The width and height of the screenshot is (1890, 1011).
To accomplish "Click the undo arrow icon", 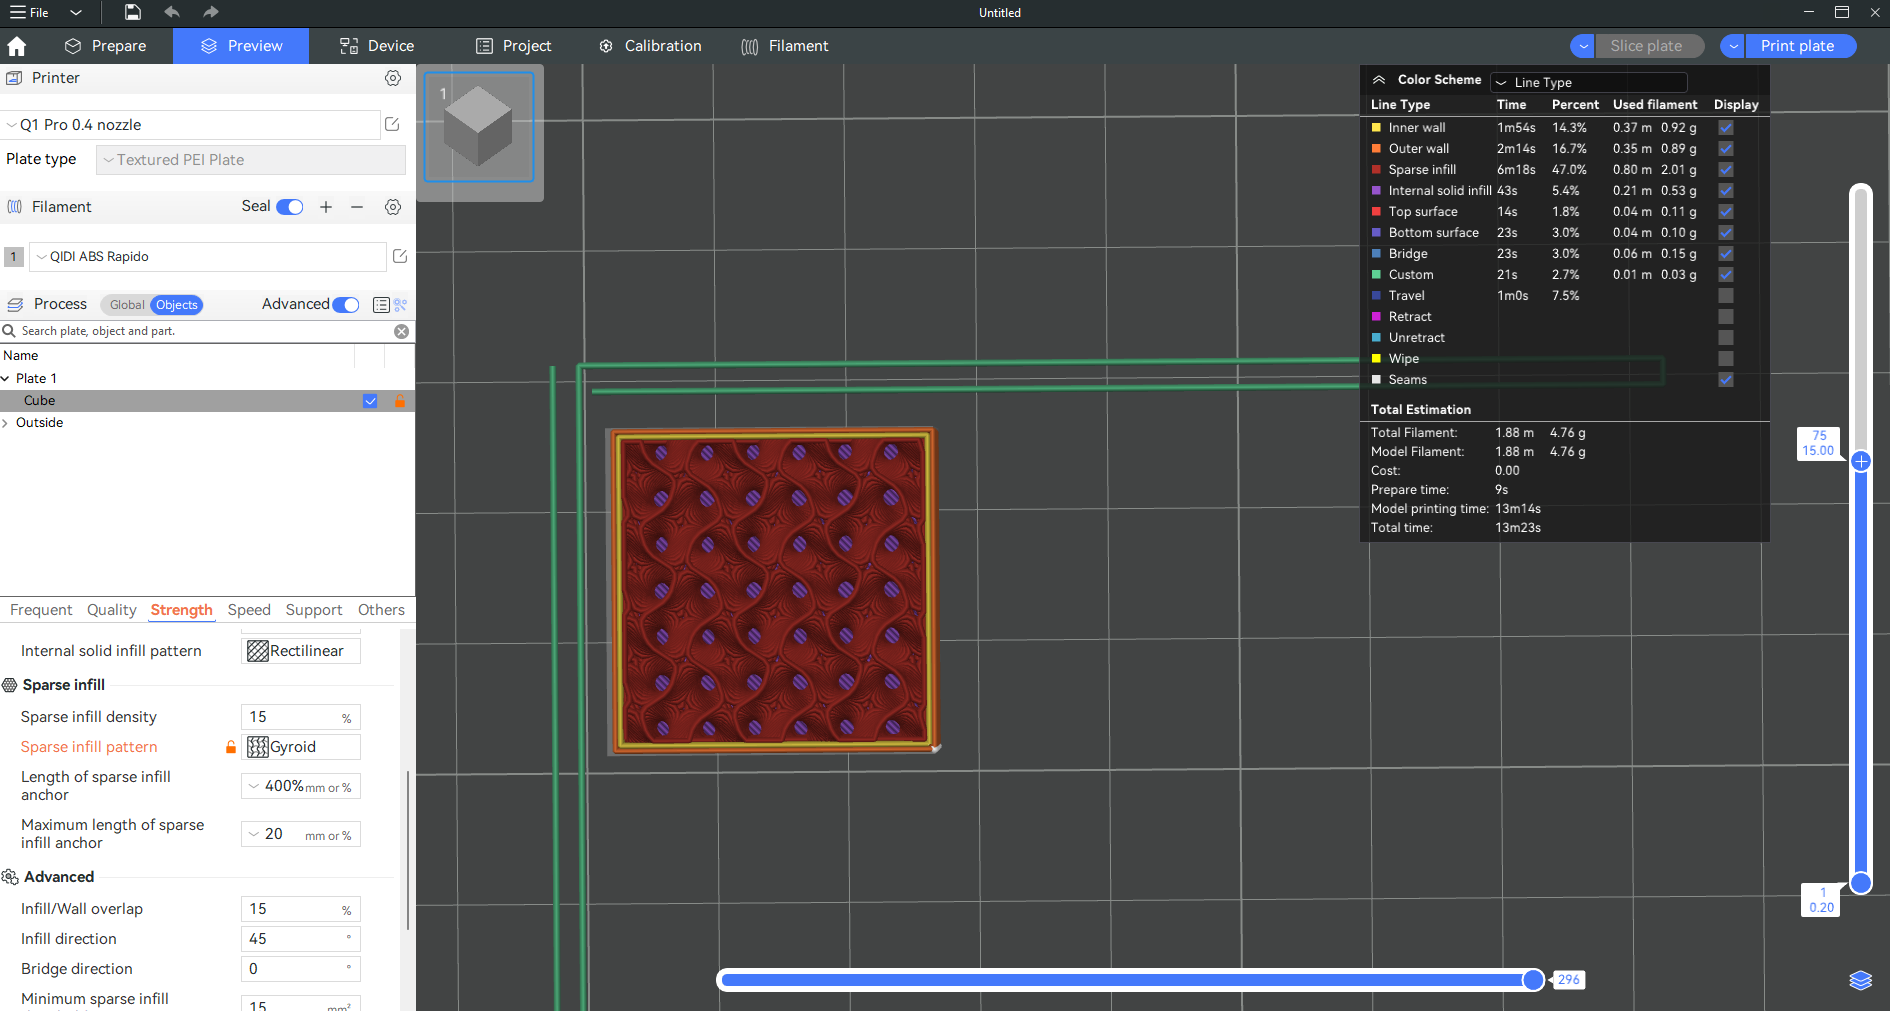I will click(172, 12).
